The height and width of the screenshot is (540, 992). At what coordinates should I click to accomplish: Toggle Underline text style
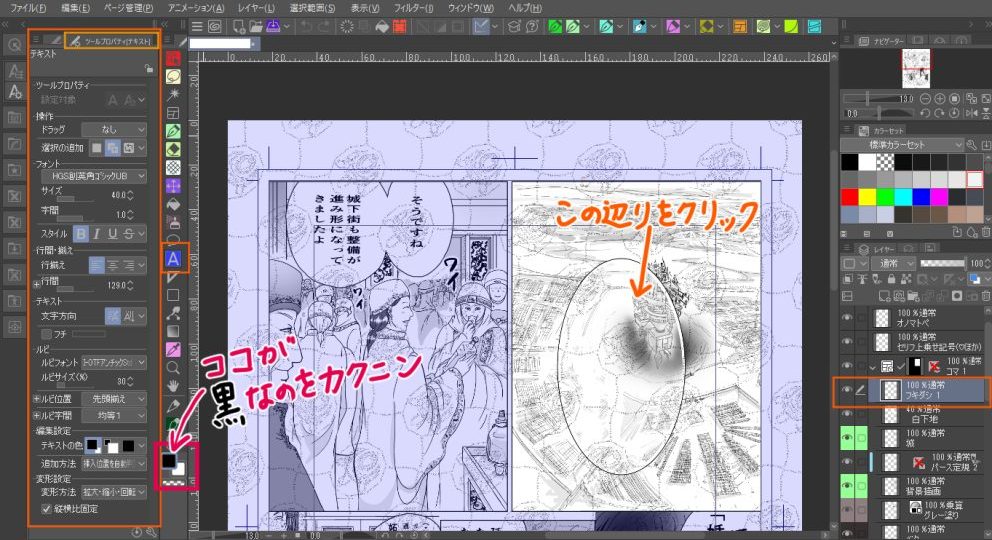click(x=113, y=234)
